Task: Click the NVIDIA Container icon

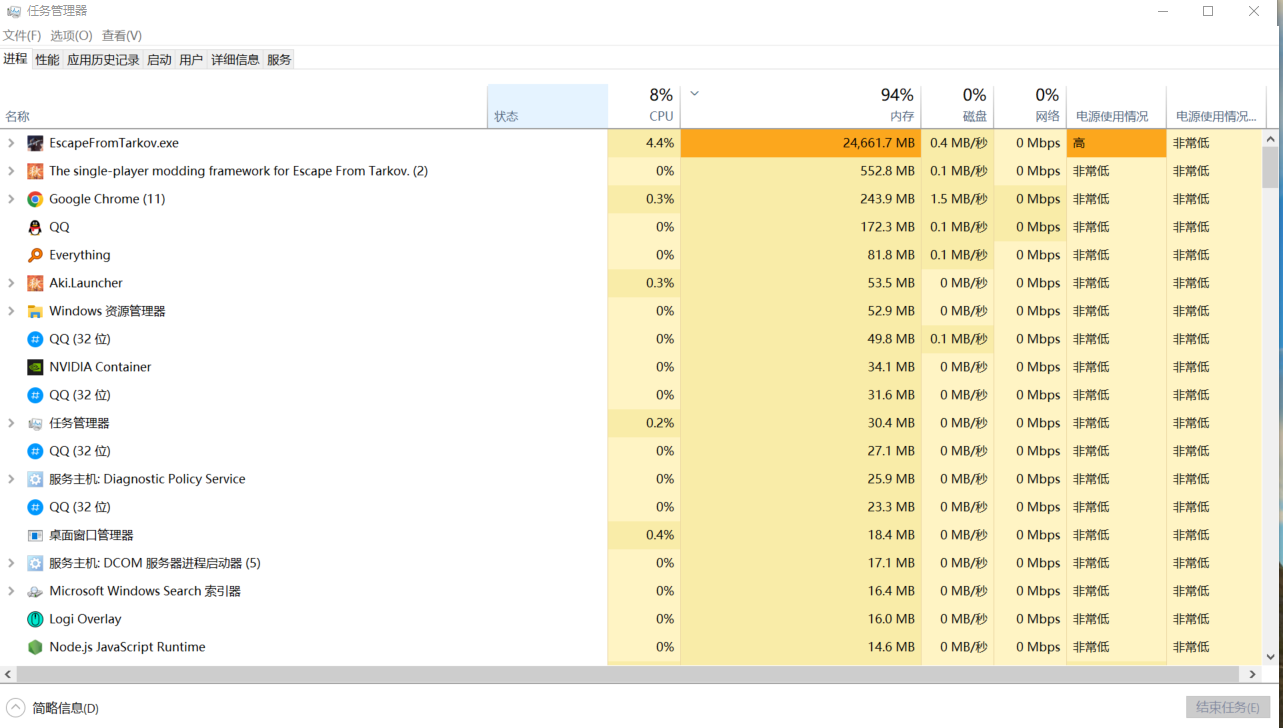Action: 35,367
